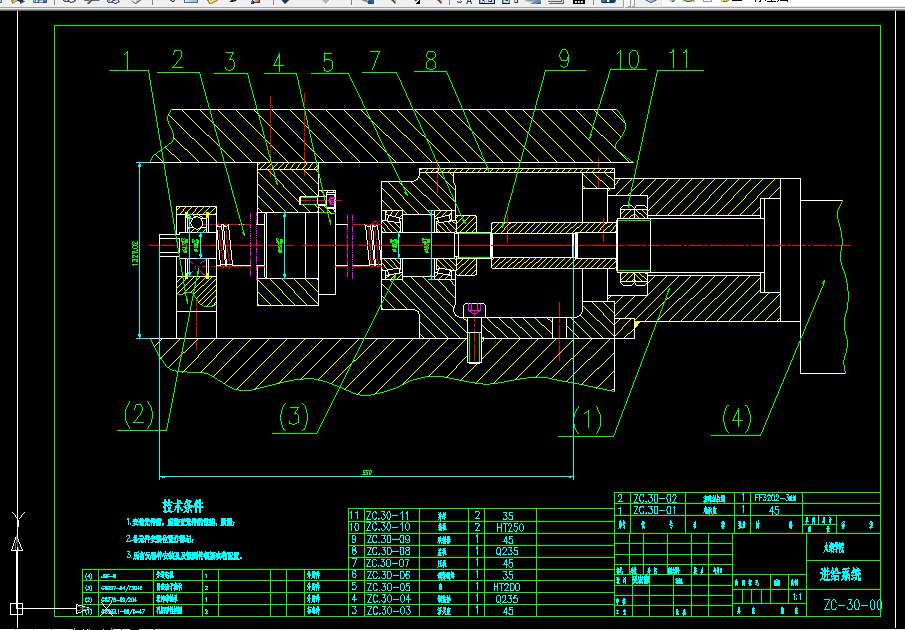Click part code ZC.30-04 in parts list

coord(388,599)
